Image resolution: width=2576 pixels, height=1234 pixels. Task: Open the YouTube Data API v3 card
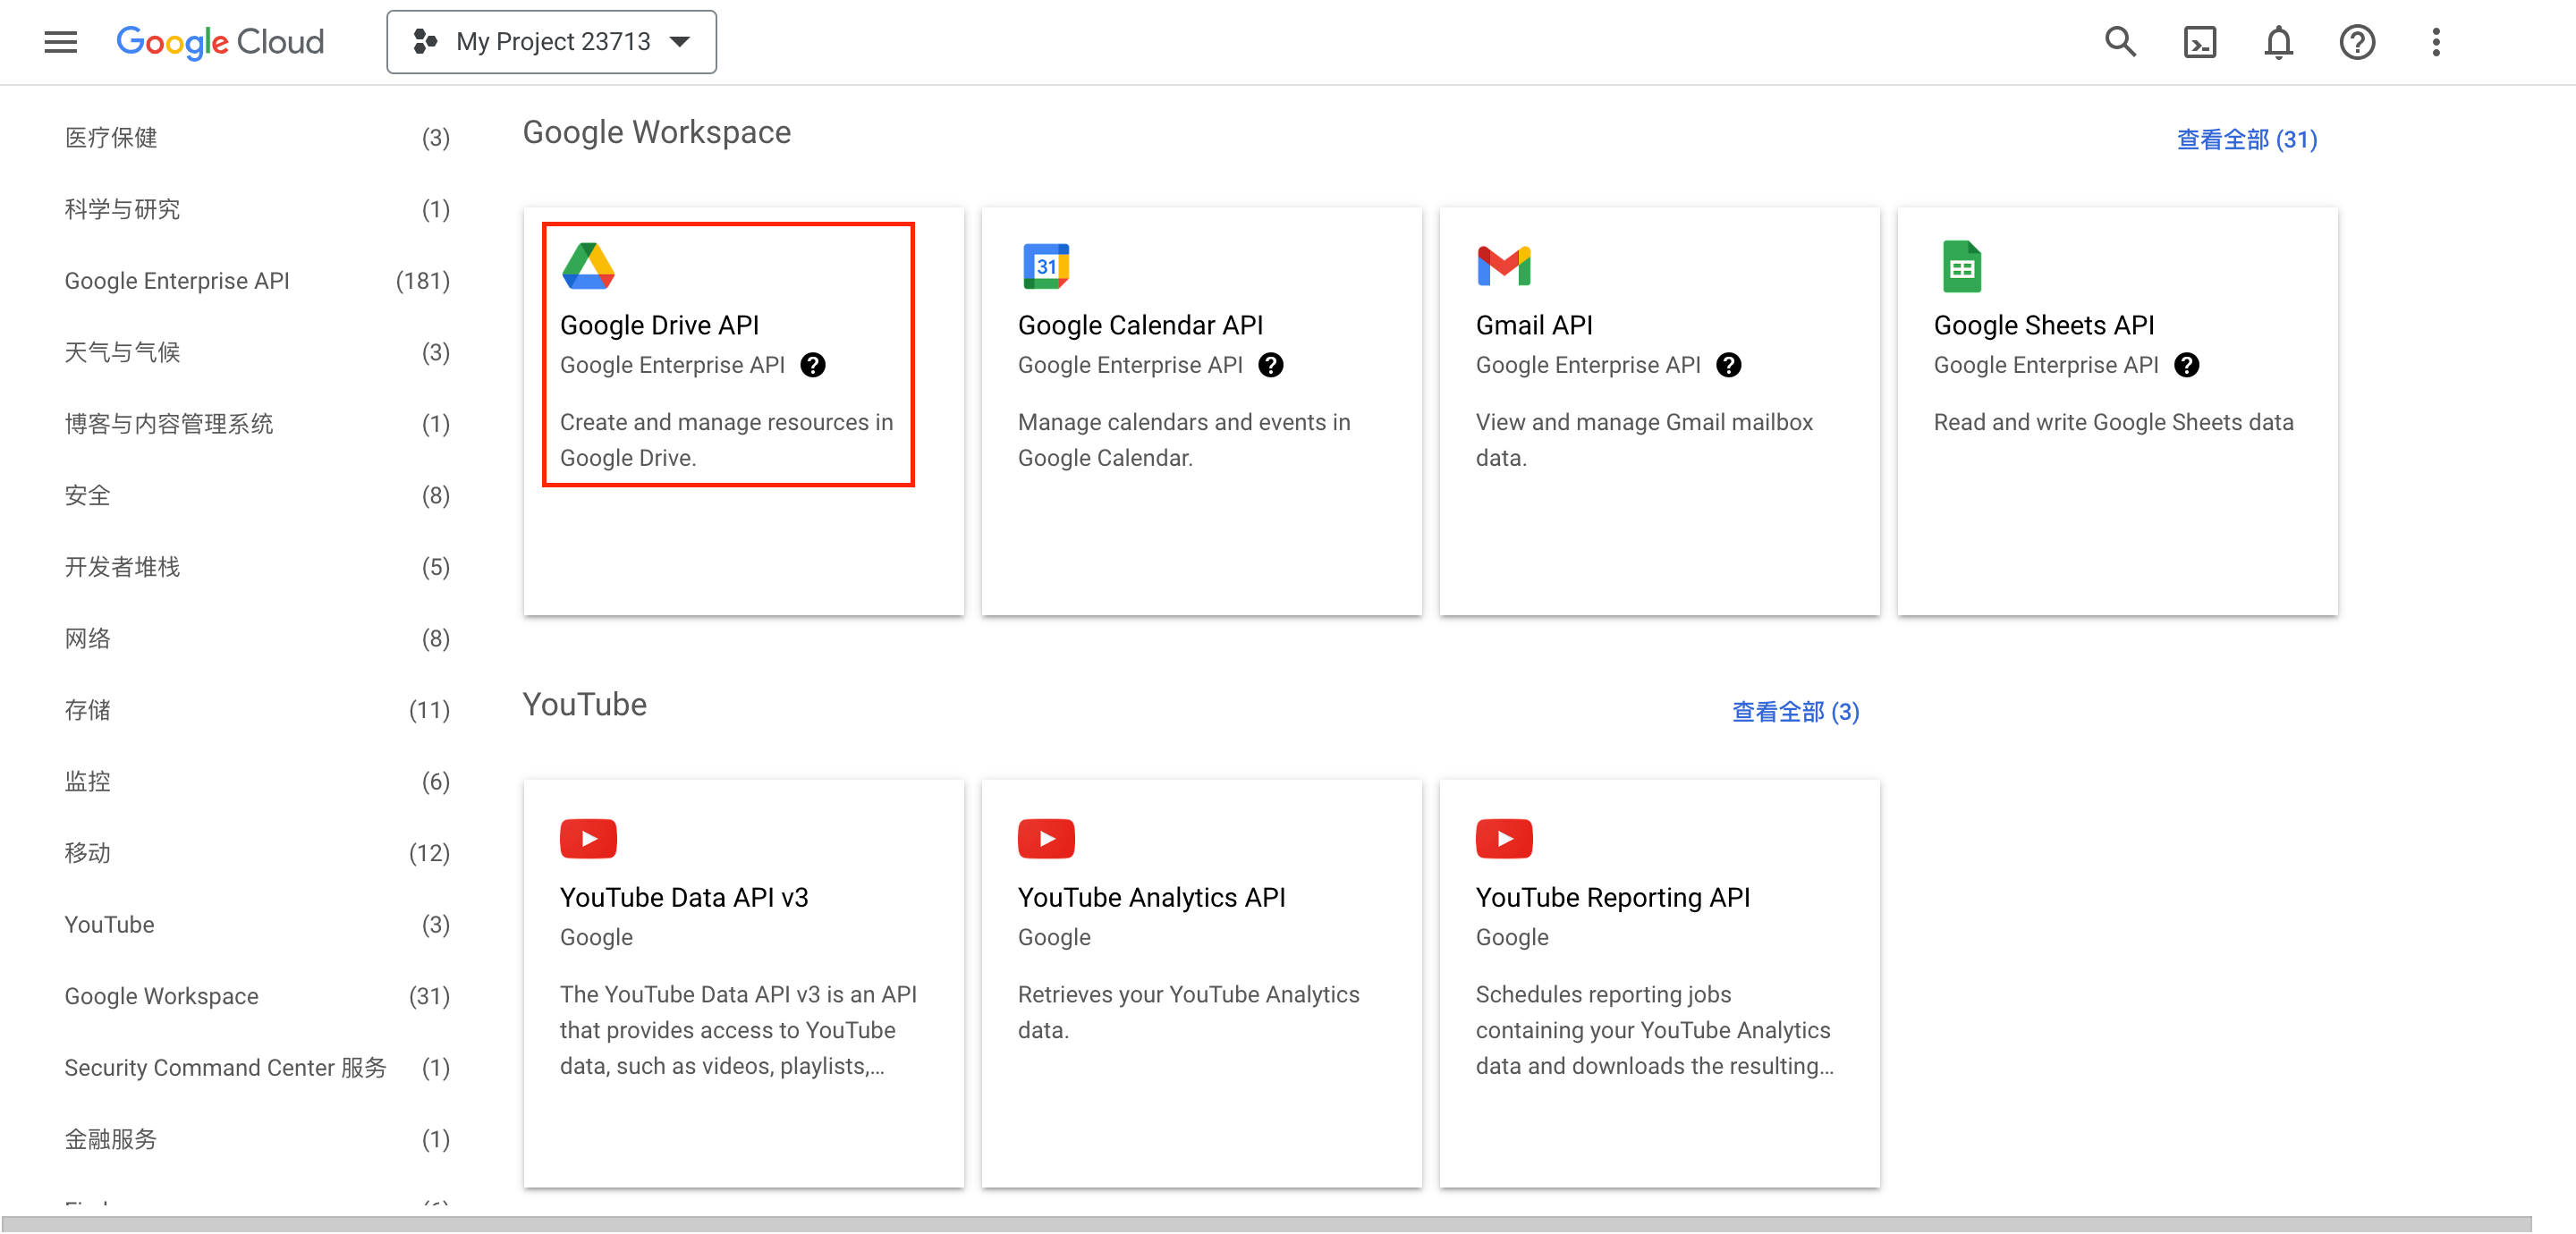[x=744, y=984]
